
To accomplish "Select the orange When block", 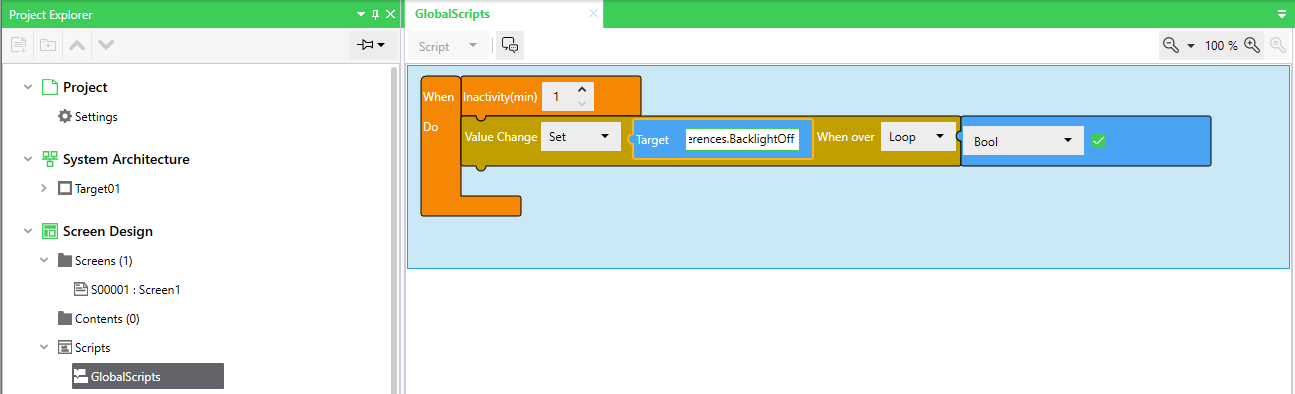I will point(440,146).
